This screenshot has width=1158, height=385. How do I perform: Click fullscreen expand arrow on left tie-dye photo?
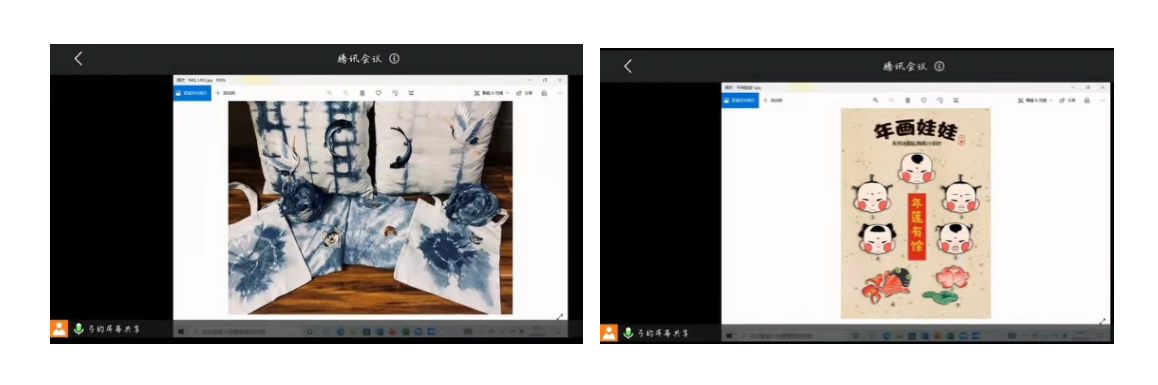pos(560,316)
